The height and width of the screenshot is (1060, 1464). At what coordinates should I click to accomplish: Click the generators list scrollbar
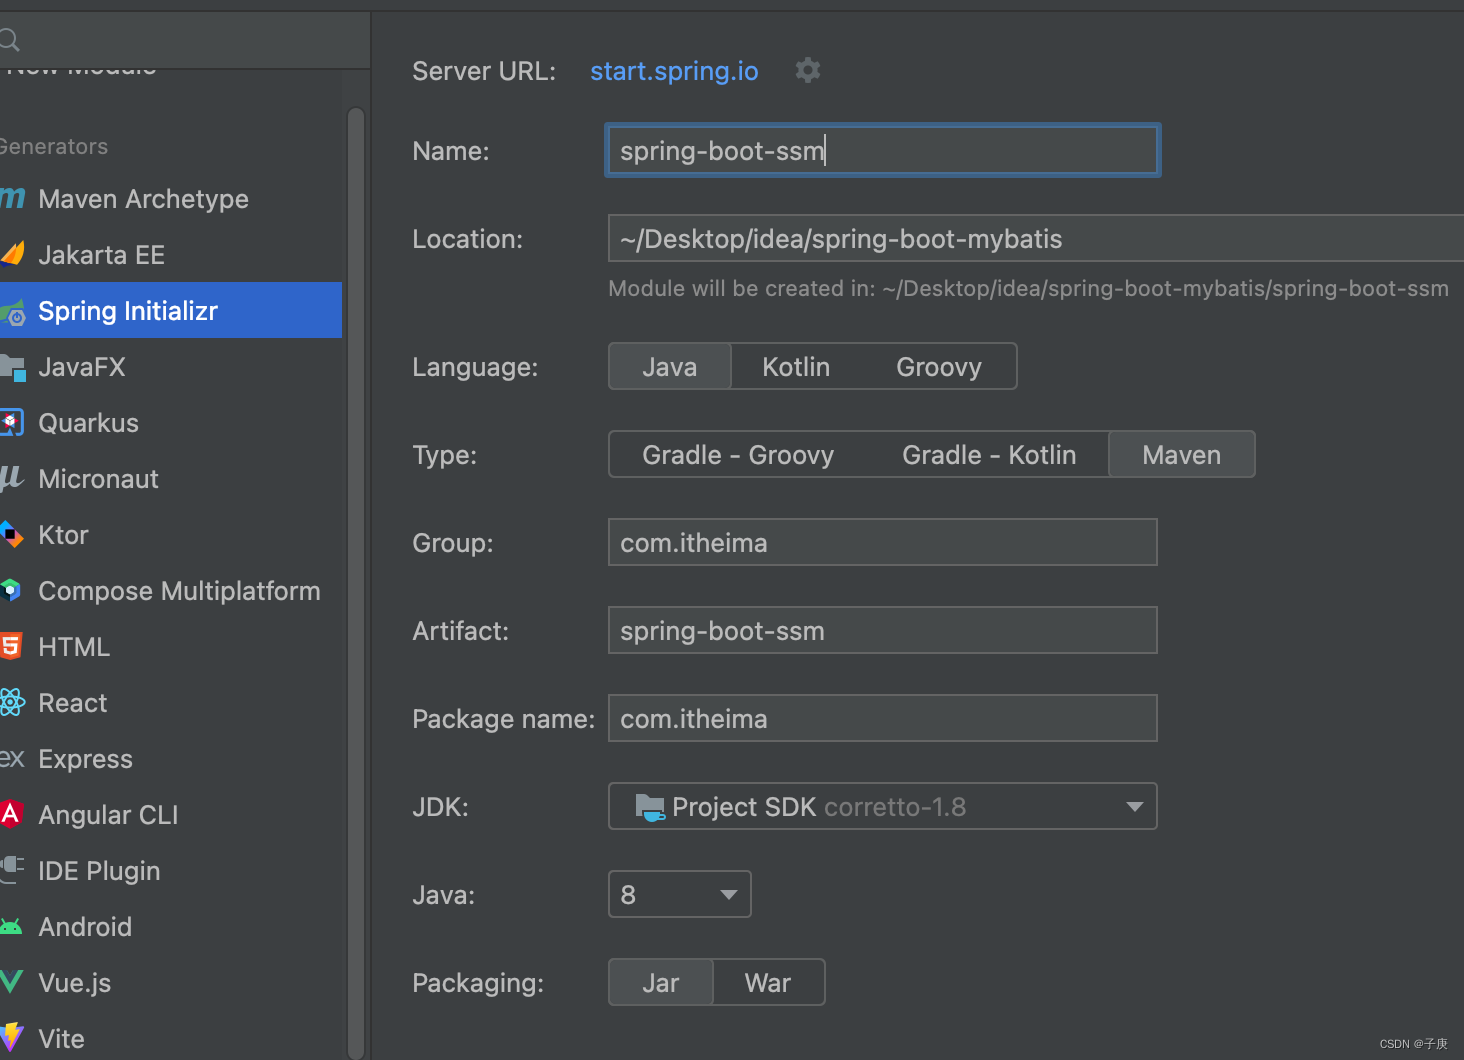356,580
